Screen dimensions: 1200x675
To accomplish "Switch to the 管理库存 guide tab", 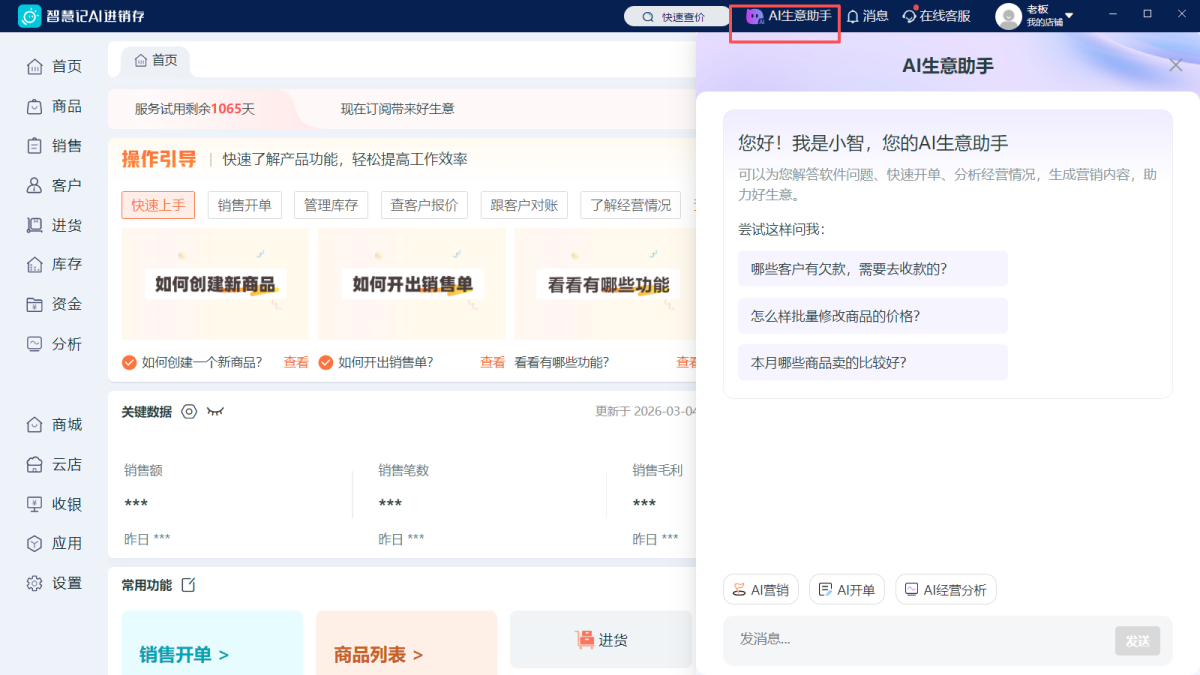I will (331, 205).
